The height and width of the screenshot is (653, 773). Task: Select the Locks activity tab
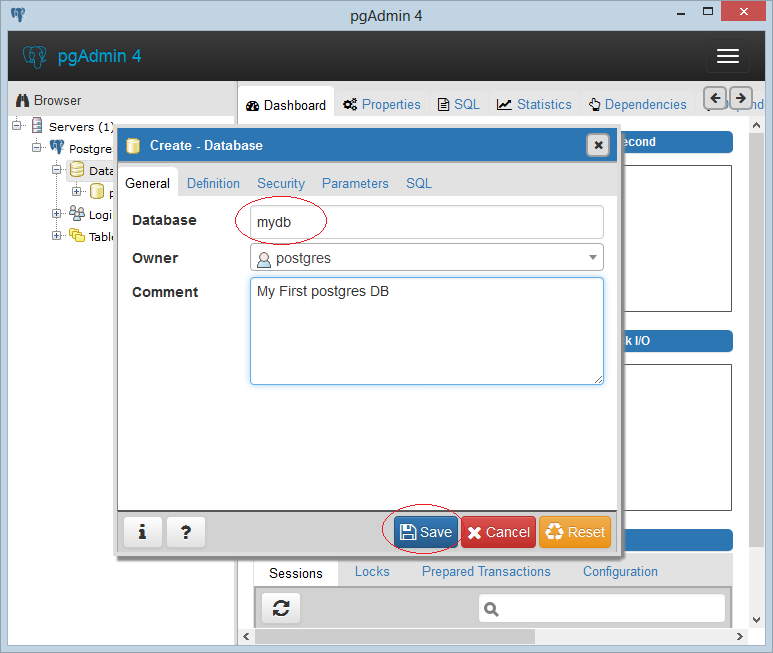point(372,572)
